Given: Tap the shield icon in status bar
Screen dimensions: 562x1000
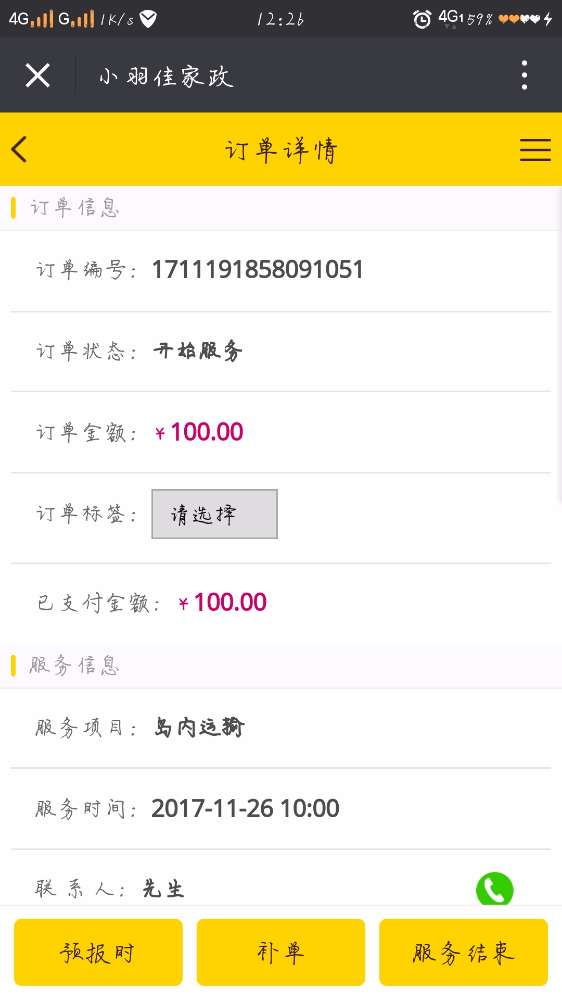Looking at the screenshot, I should pos(148,19).
